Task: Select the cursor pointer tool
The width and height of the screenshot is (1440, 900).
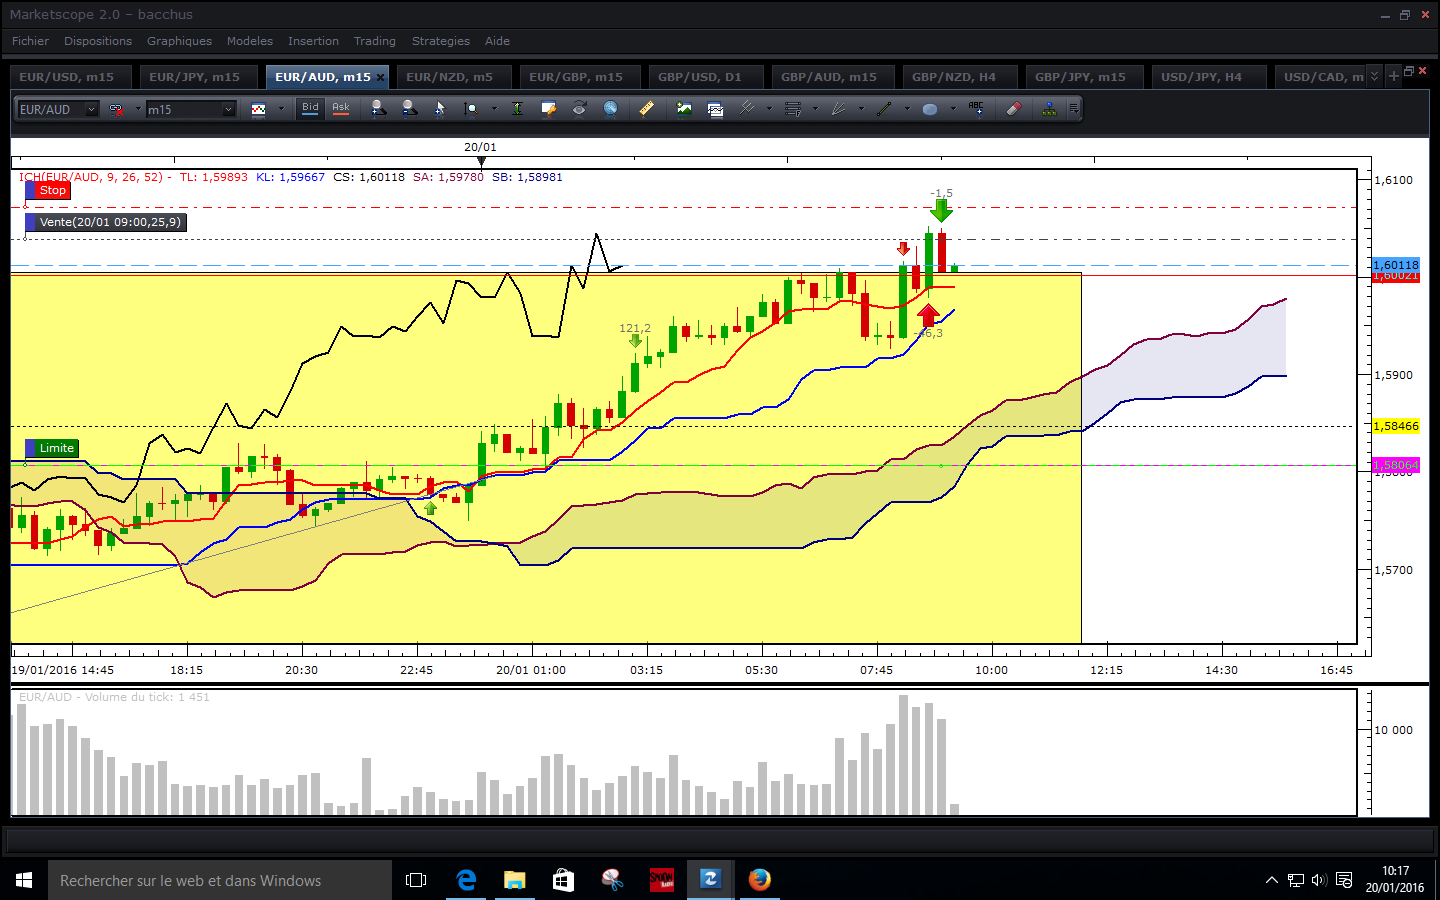Action: [x=440, y=109]
